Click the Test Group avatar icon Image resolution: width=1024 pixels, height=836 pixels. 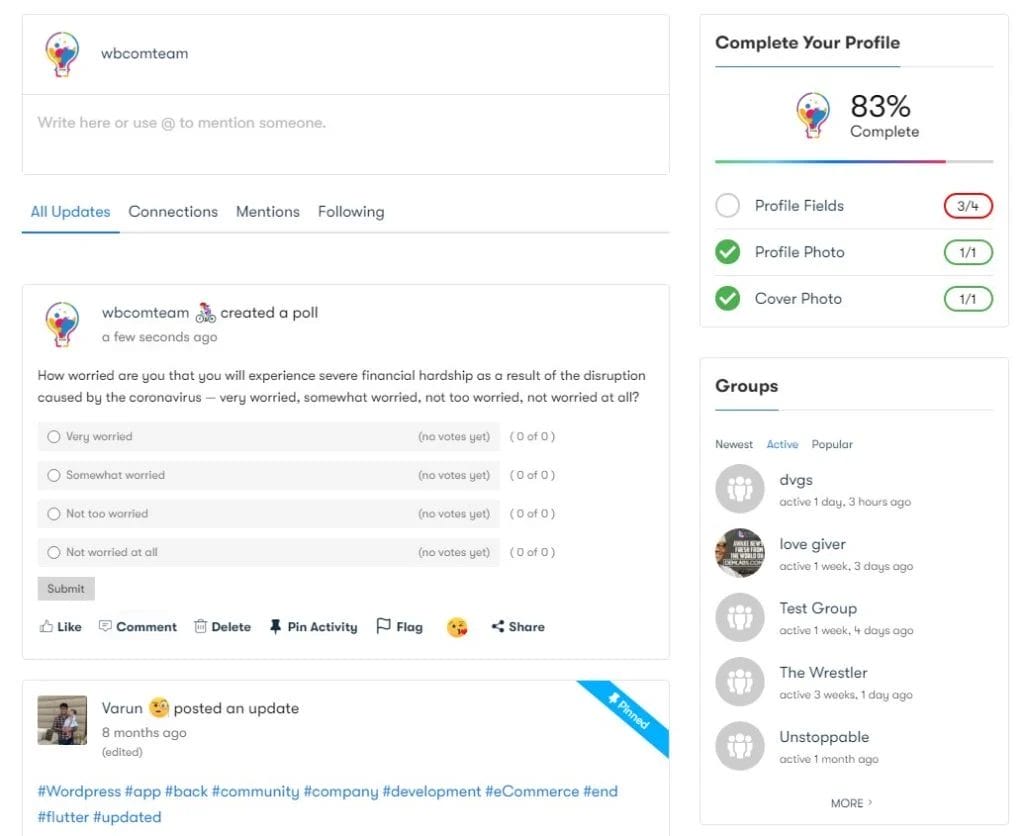tap(740, 618)
